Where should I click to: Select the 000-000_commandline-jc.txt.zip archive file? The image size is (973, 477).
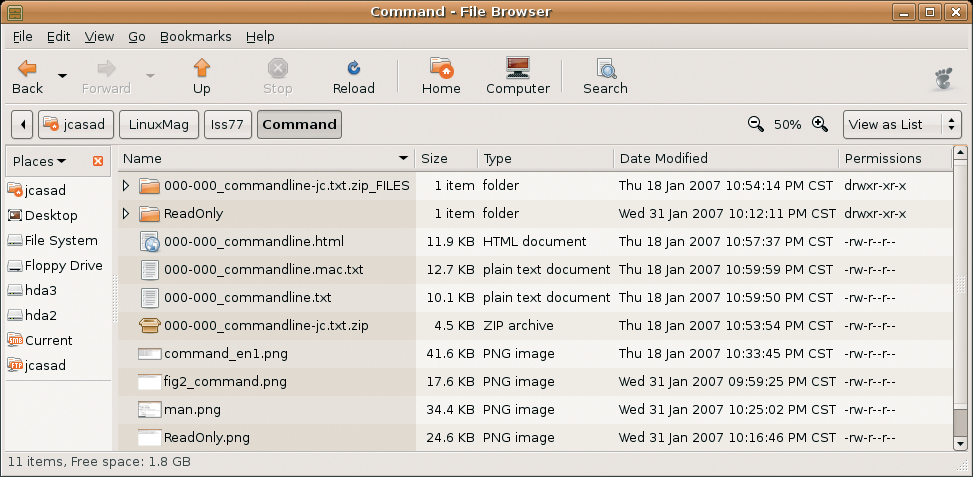coord(266,326)
